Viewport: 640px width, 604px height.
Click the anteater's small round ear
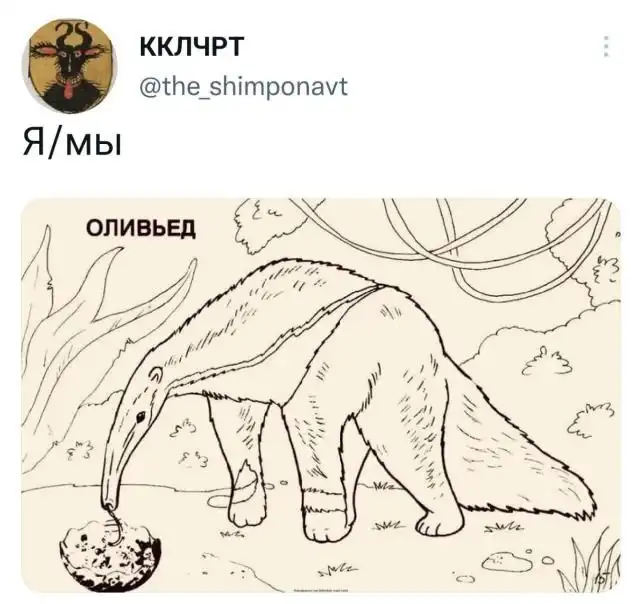click(x=156, y=376)
